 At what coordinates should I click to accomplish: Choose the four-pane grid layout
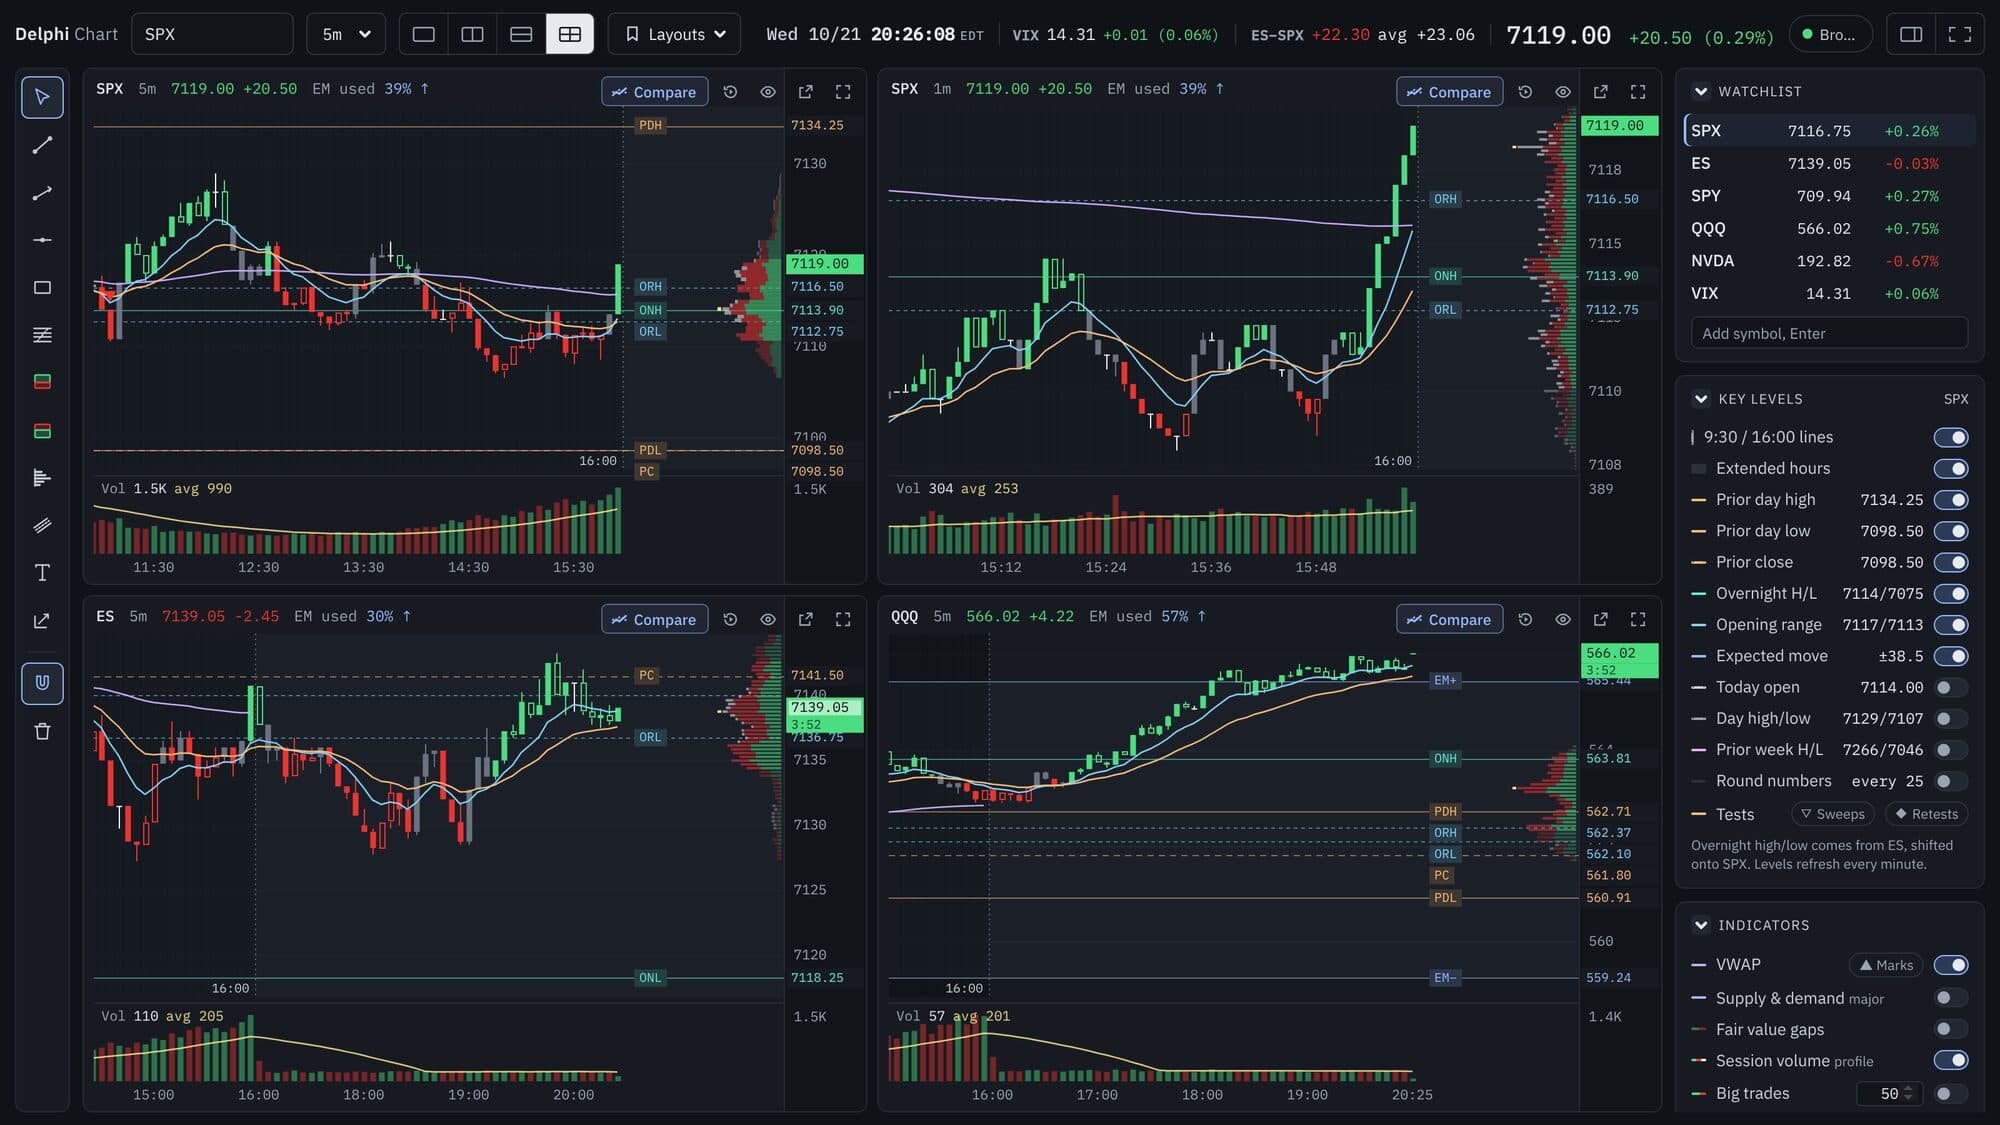point(570,34)
